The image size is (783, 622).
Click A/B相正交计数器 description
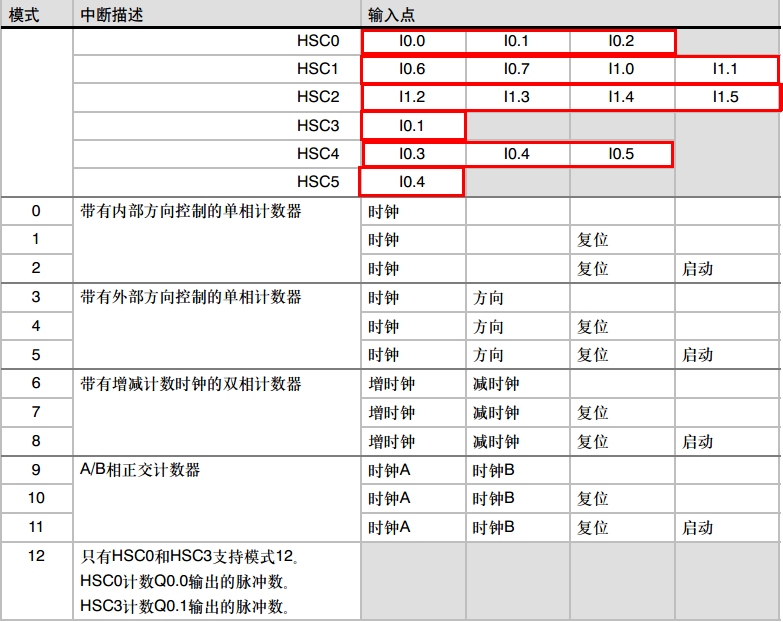click(140, 470)
